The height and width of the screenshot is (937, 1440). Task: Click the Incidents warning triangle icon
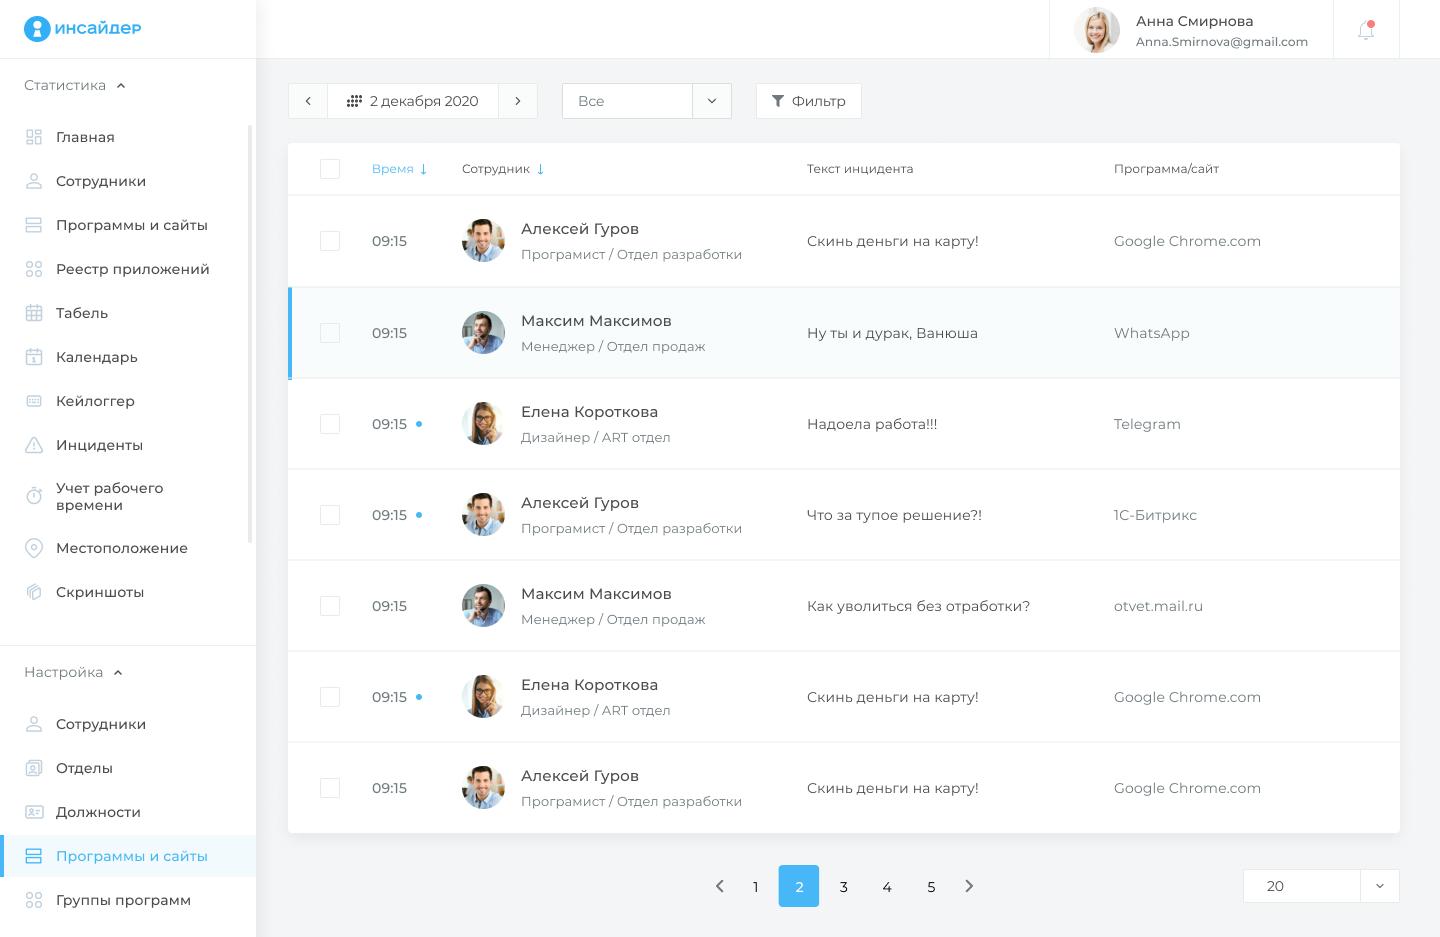[34, 445]
